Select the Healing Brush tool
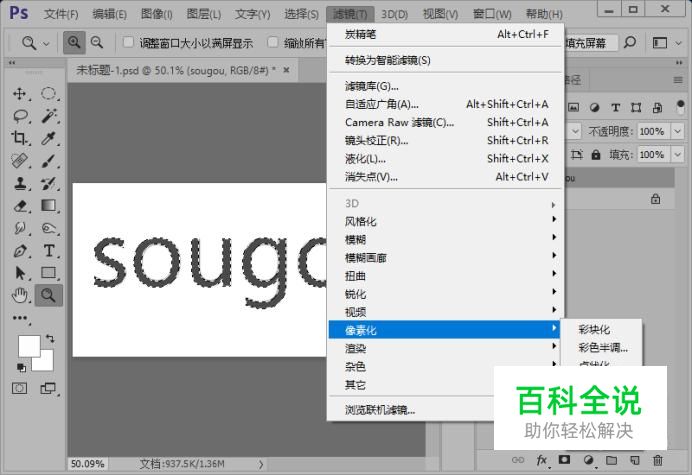This screenshot has width=692, height=475. pos(20,161)
